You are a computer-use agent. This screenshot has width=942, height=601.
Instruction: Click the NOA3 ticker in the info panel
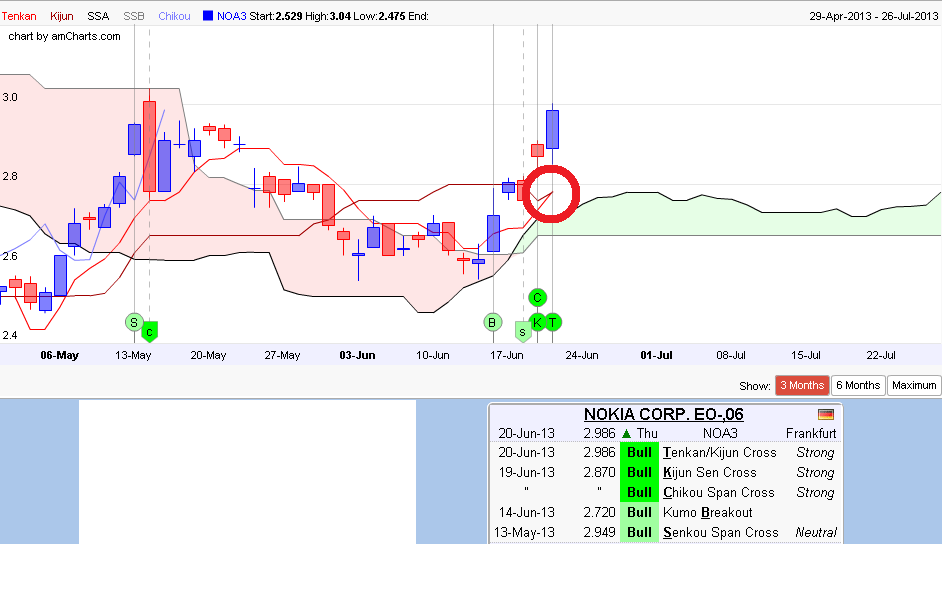pyautogui.click(x=720, y=433)
